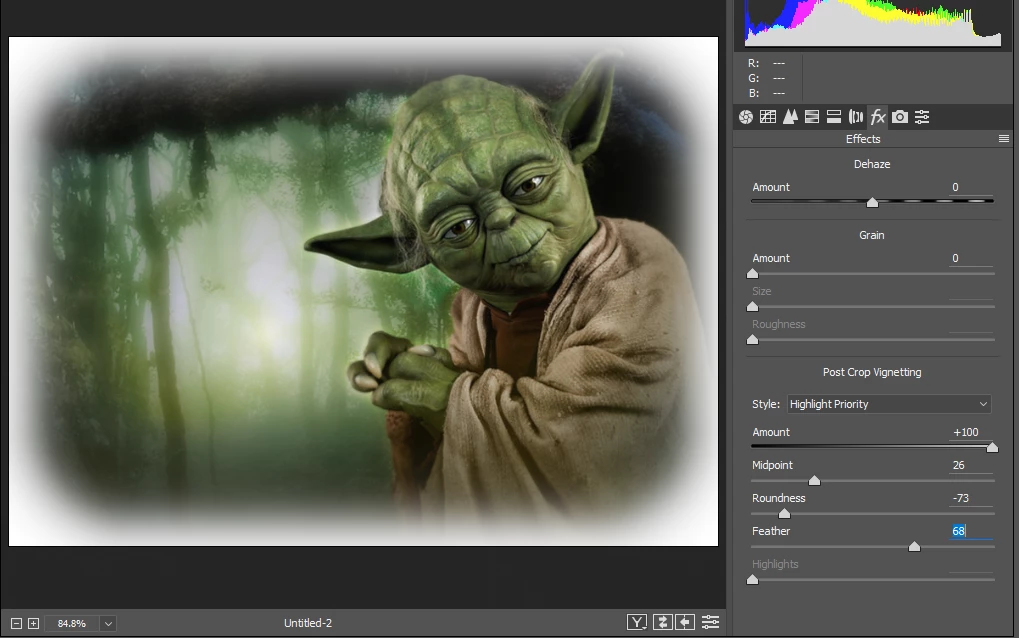Click the Midpoint slider handle

pos(814,481)
